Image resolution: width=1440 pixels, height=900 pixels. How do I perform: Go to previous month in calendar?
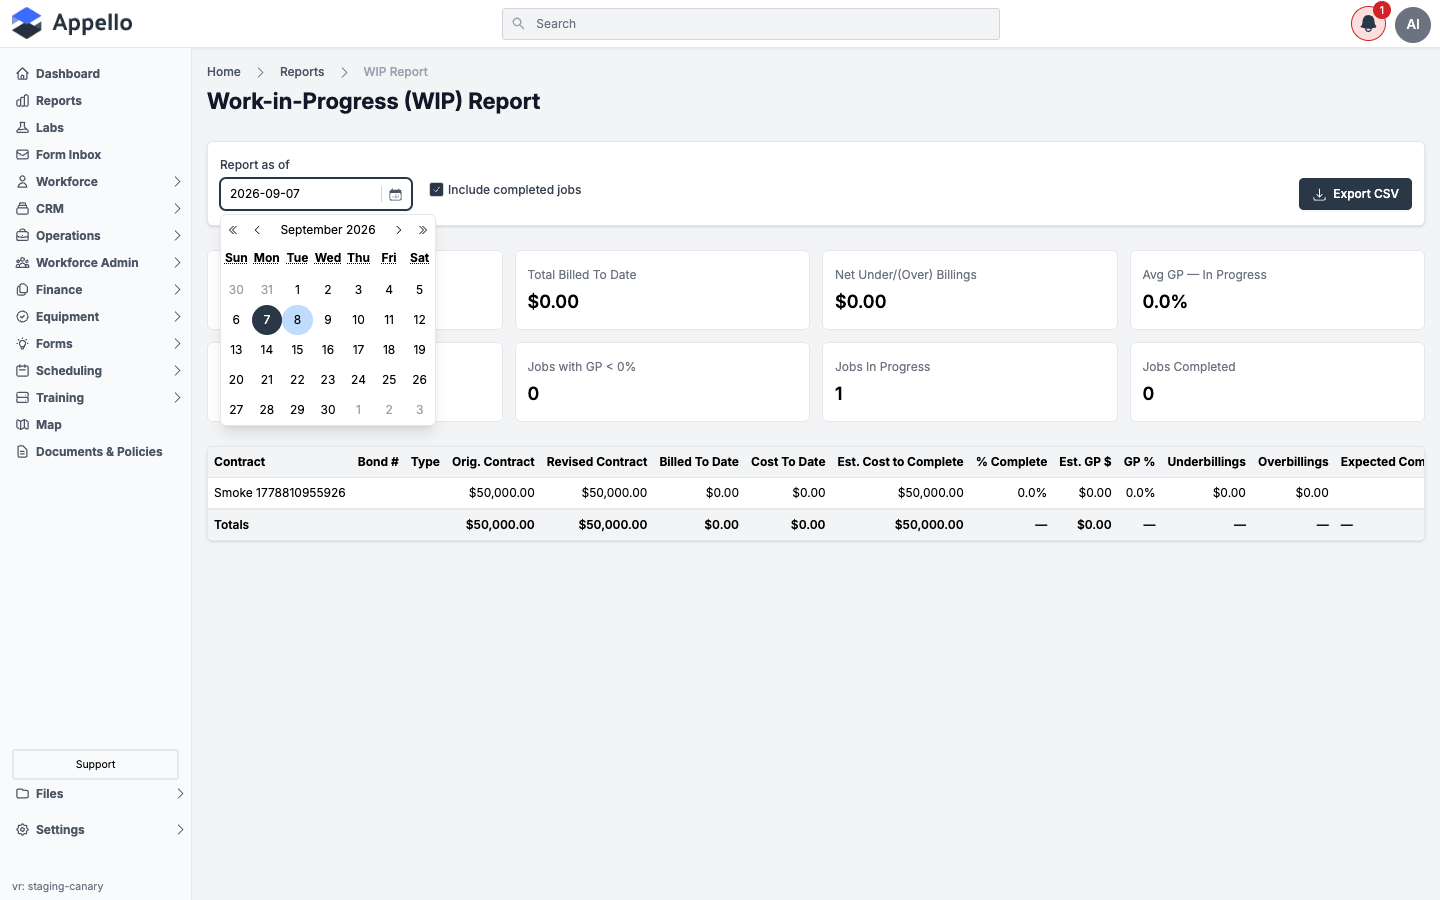pyautogui.click(x=258, y=230)
